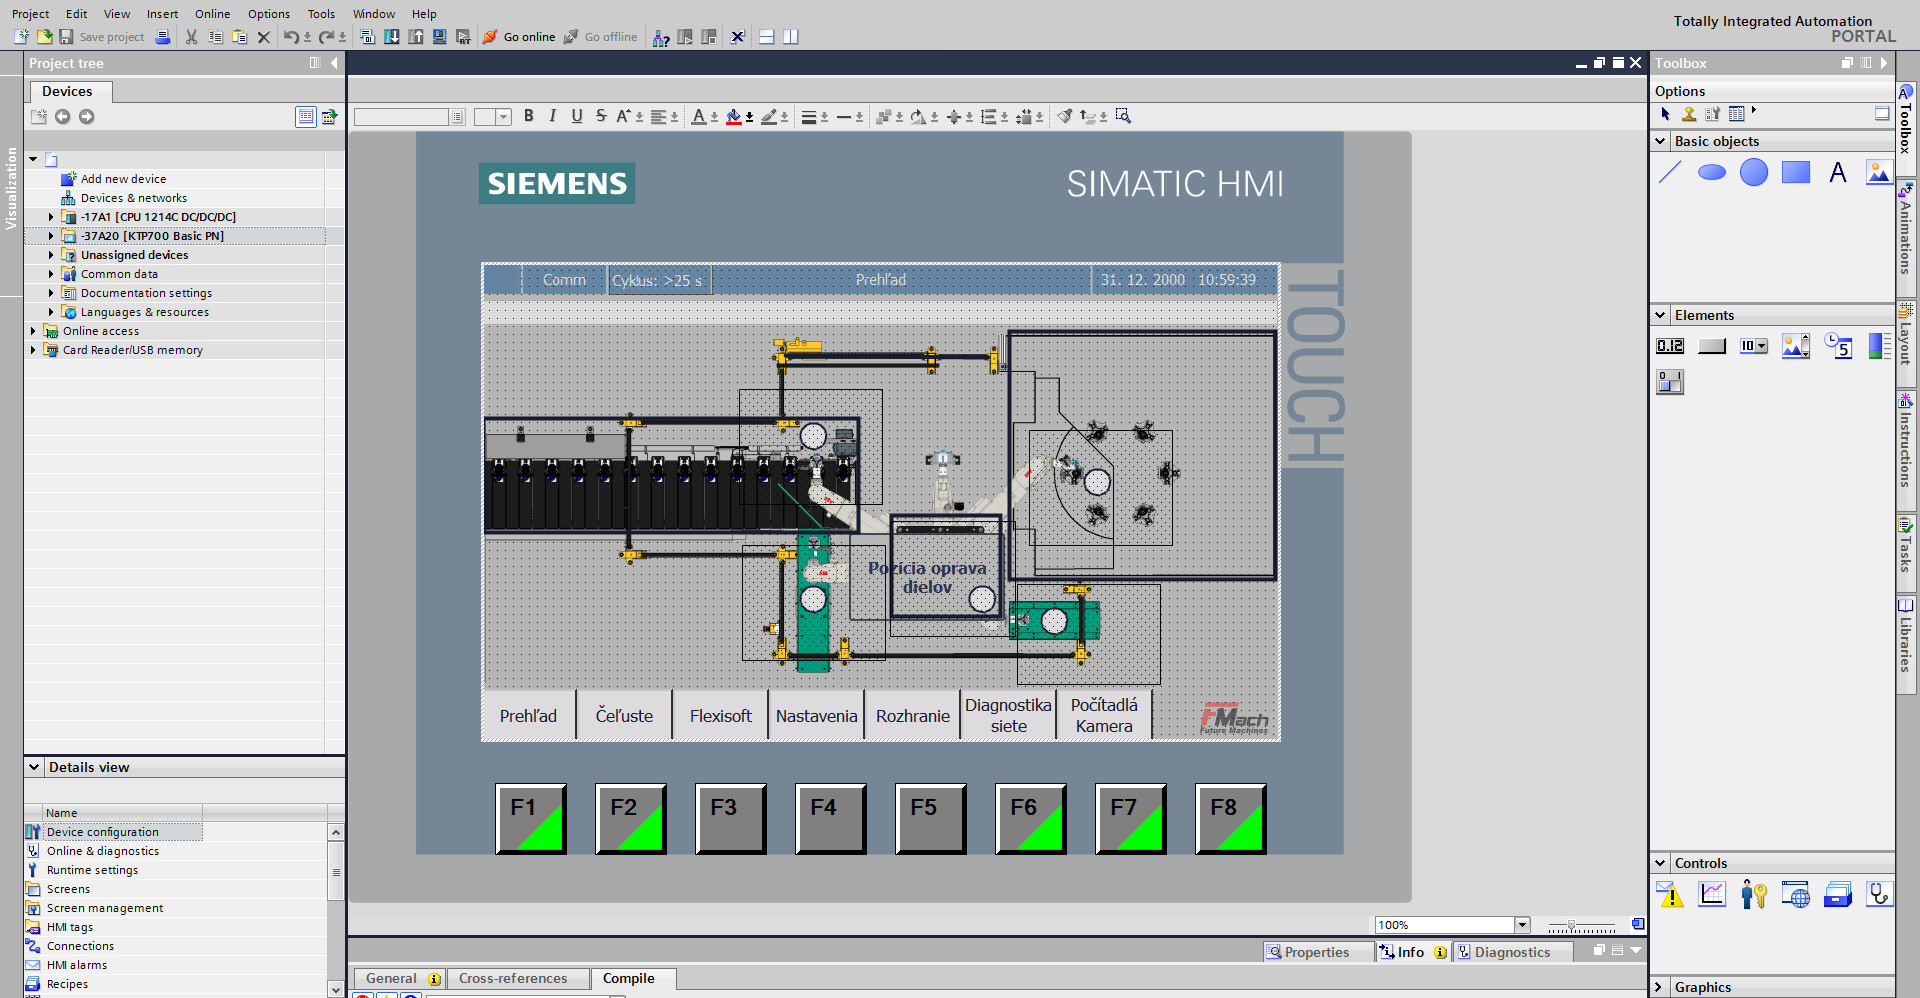Select the Line tool in Basic objects
The width and height of the screenshot is (1920, 998).
[1670, 172]
